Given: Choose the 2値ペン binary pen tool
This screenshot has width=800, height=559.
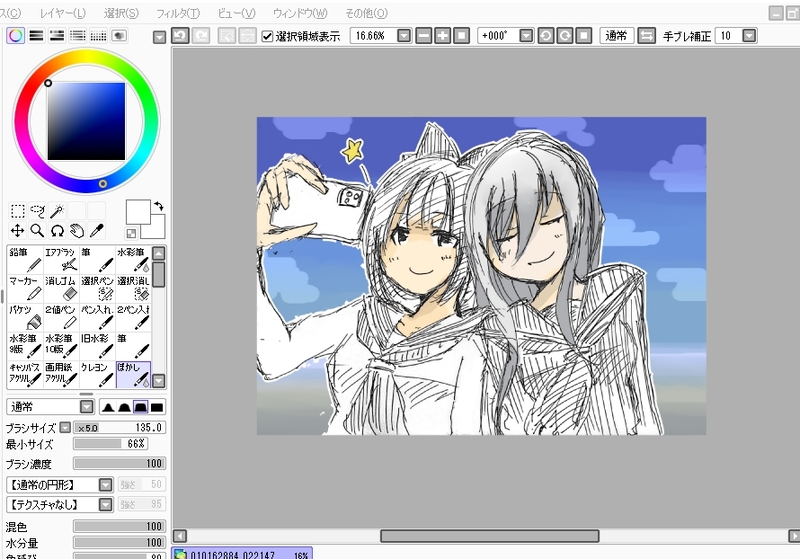Looking at the screenshot, I should pyautogui.click(x=61, y=316).
